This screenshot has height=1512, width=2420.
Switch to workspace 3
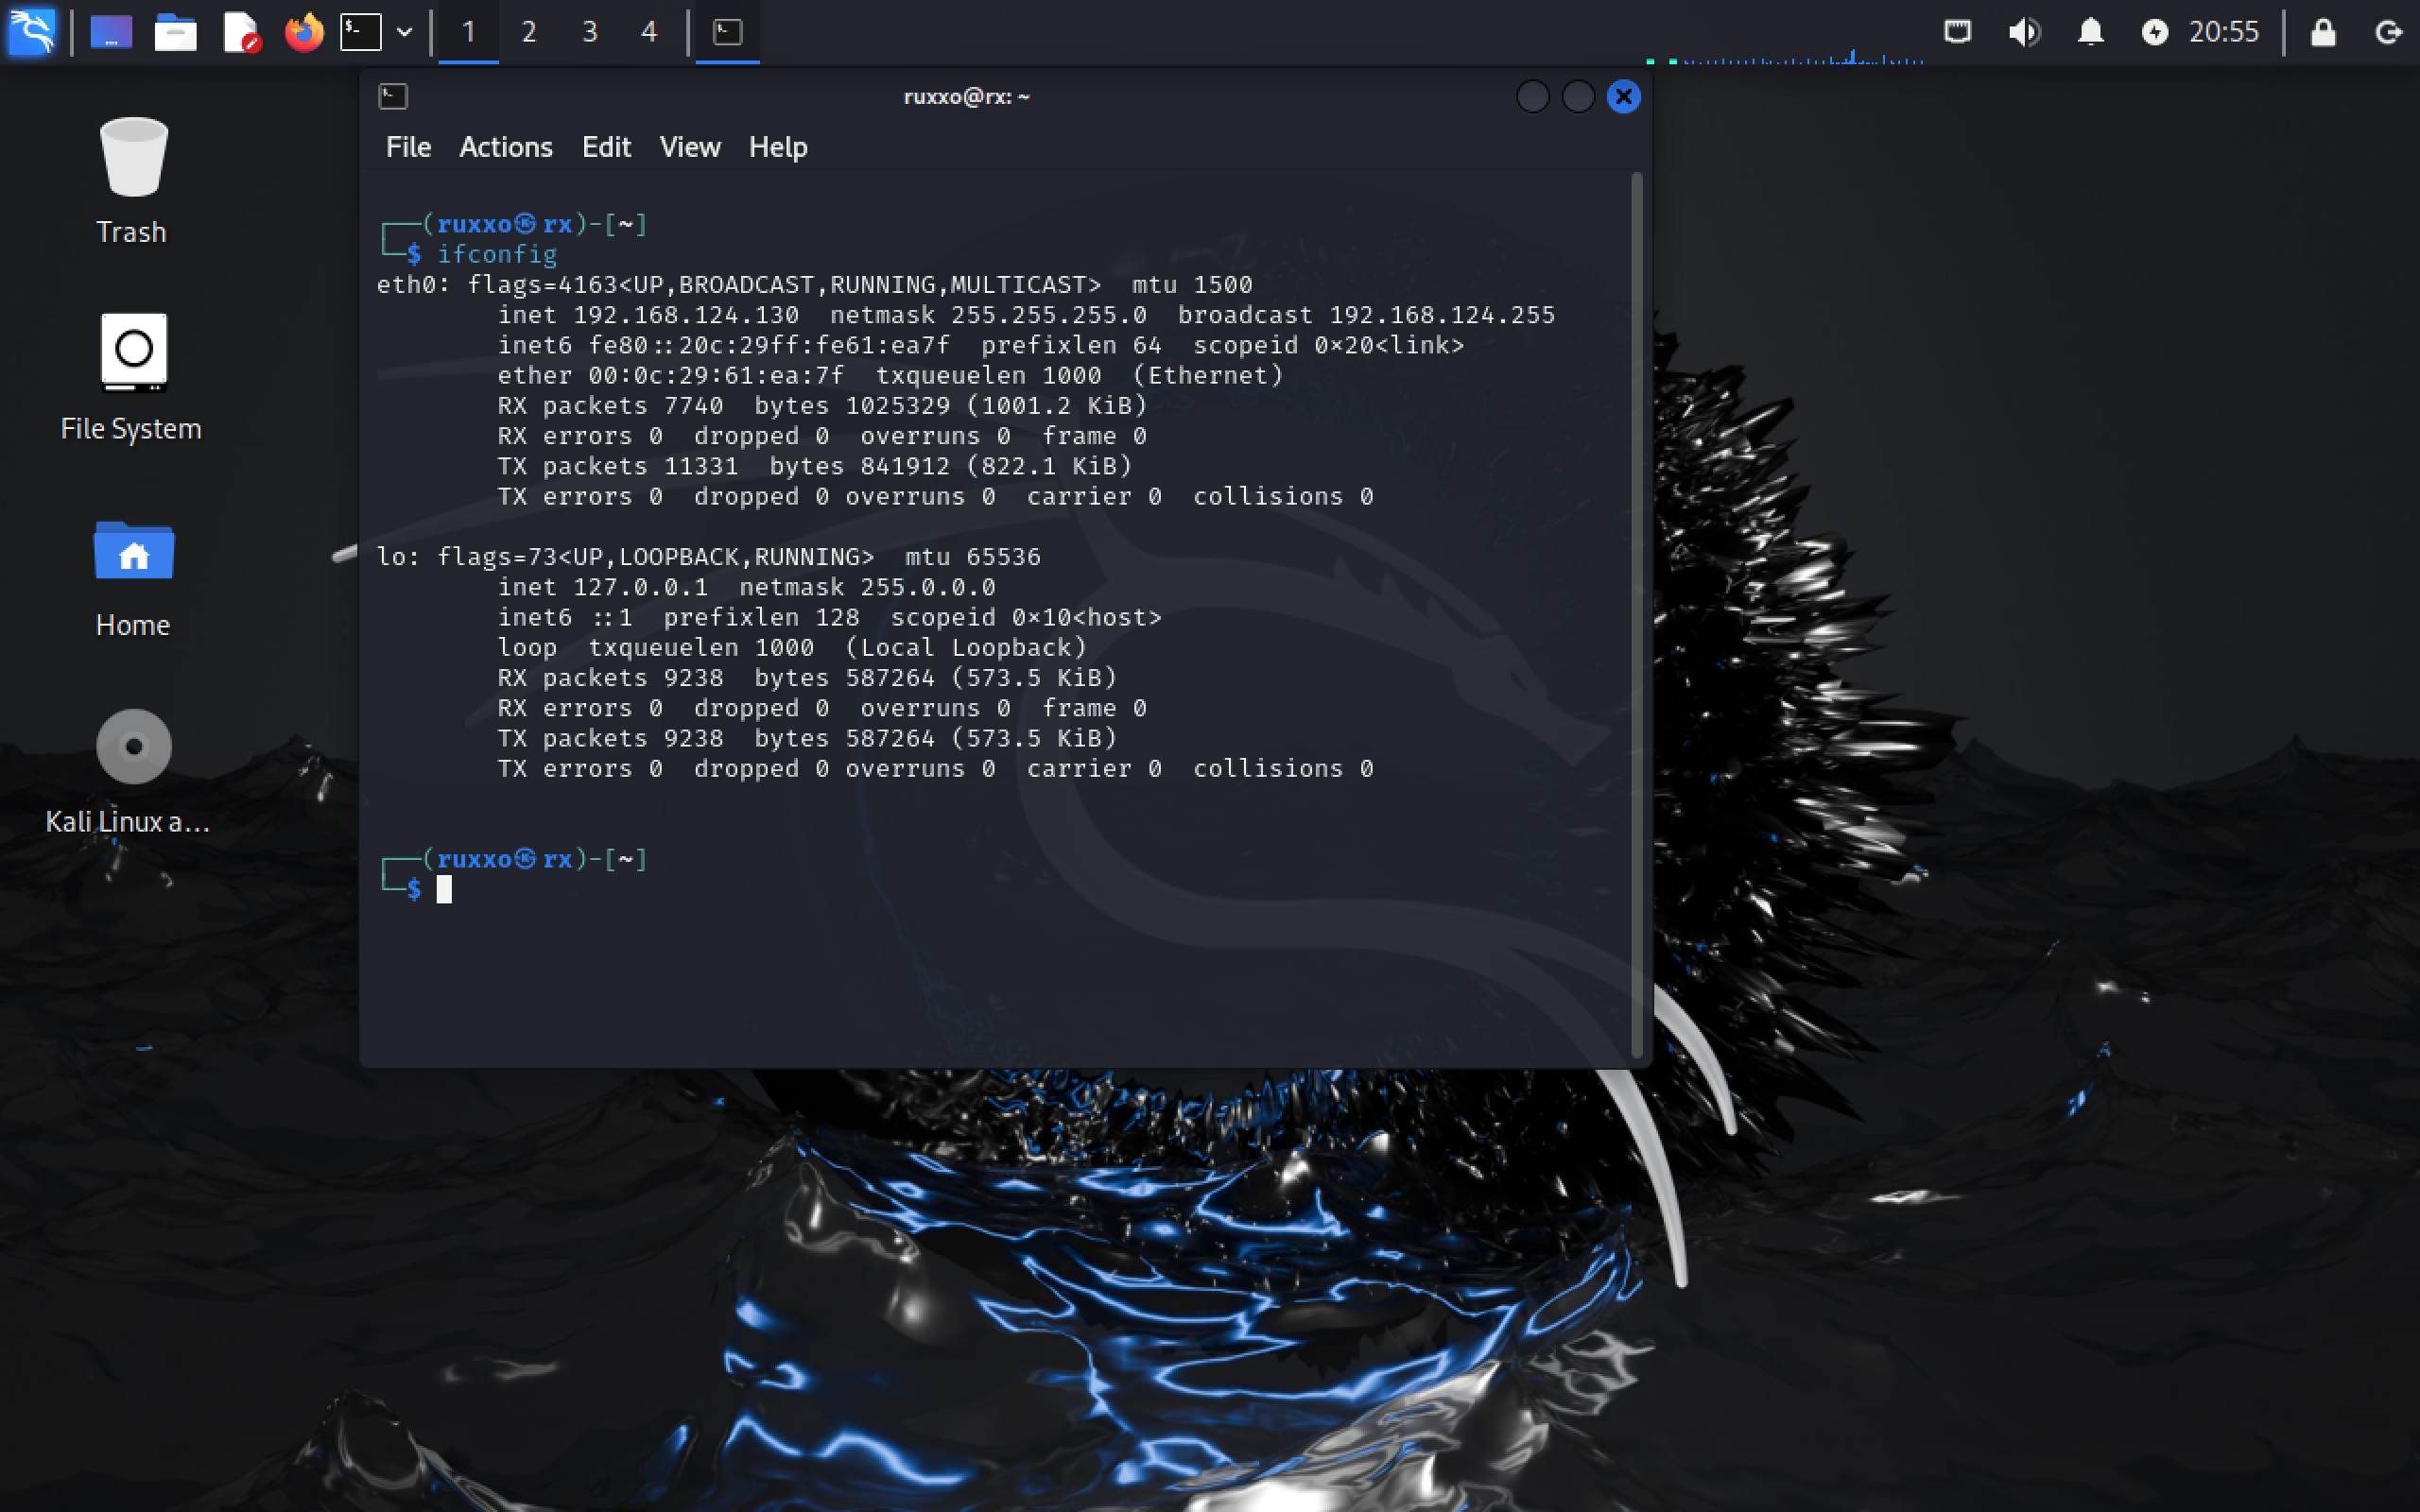(590, 32)
